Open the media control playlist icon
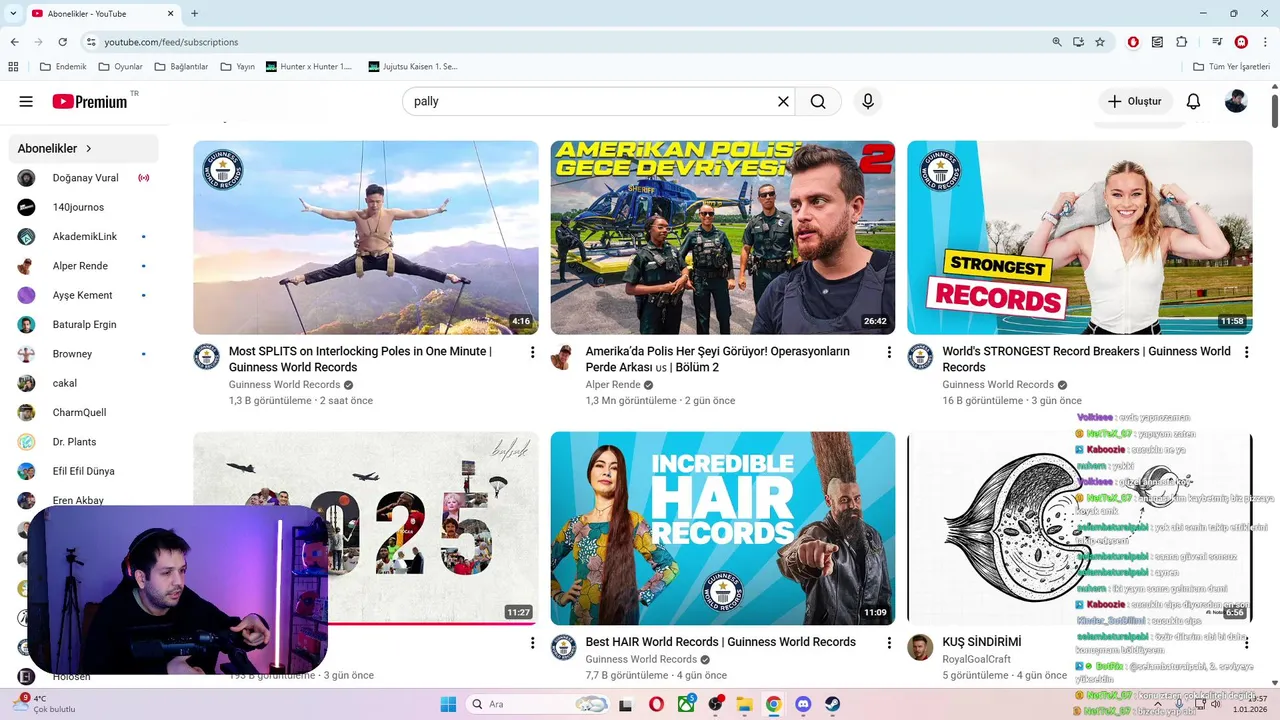 tap(1217, 42)
